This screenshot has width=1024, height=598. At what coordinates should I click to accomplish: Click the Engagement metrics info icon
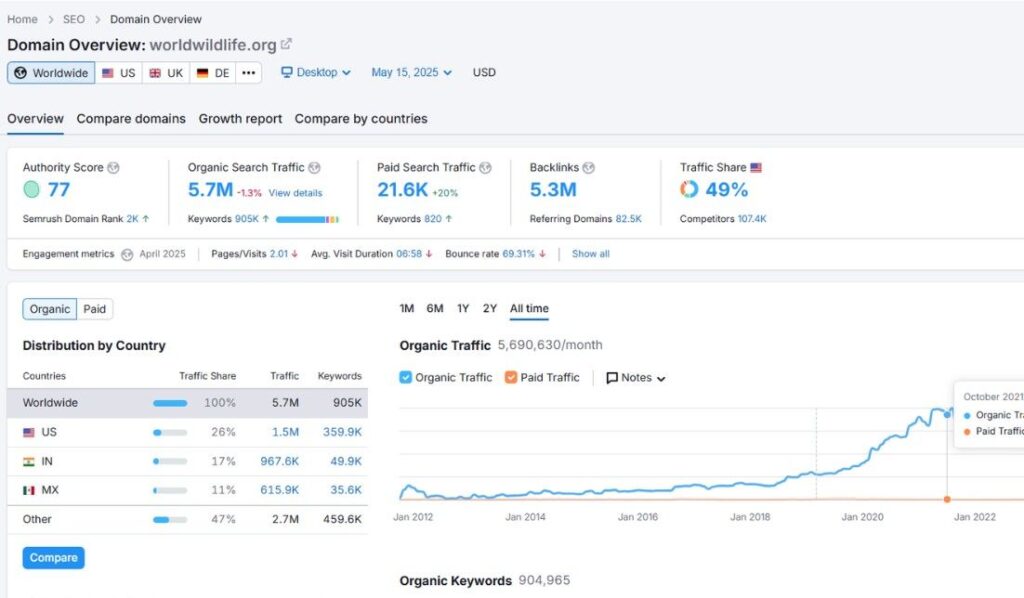[x=127, y=255]
